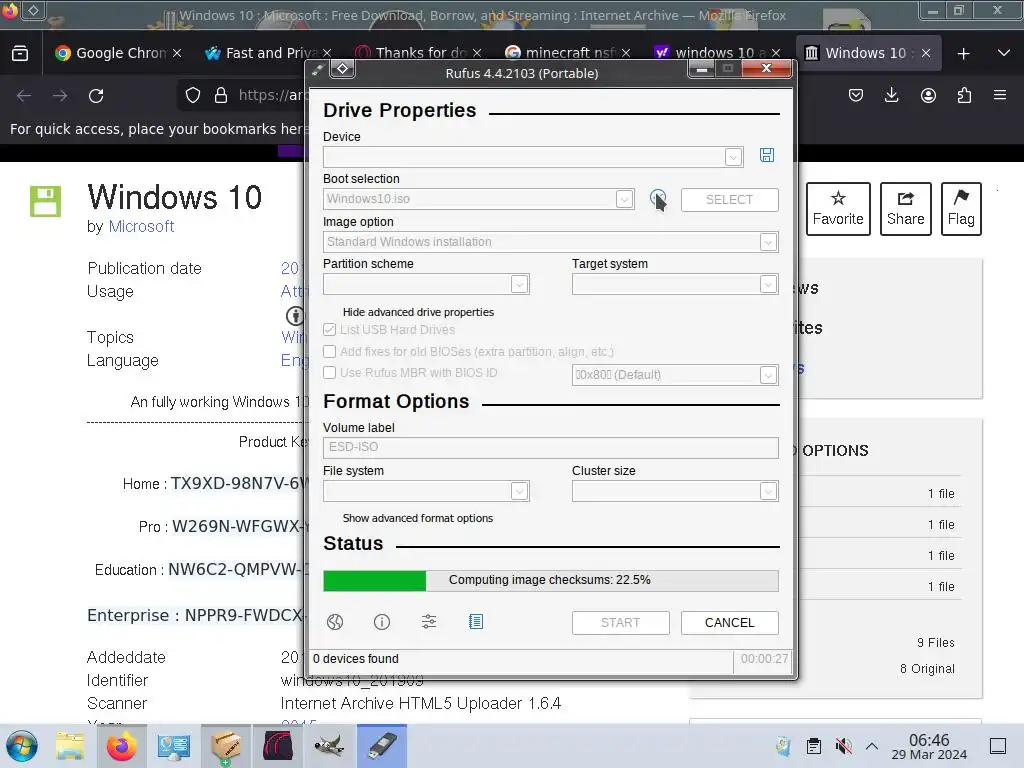Click the package installer taskbar icon
This screenshot has width=1024, height=768.
click(x=225, y=746)
